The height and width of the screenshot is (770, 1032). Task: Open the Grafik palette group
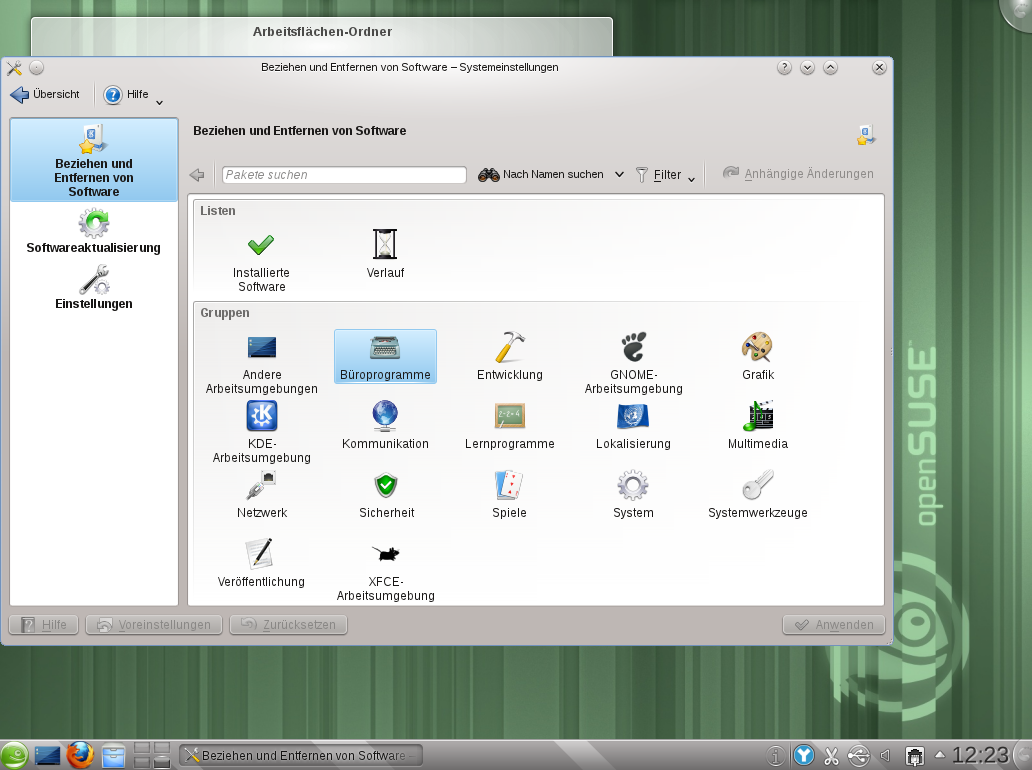[x=757, y=356]
